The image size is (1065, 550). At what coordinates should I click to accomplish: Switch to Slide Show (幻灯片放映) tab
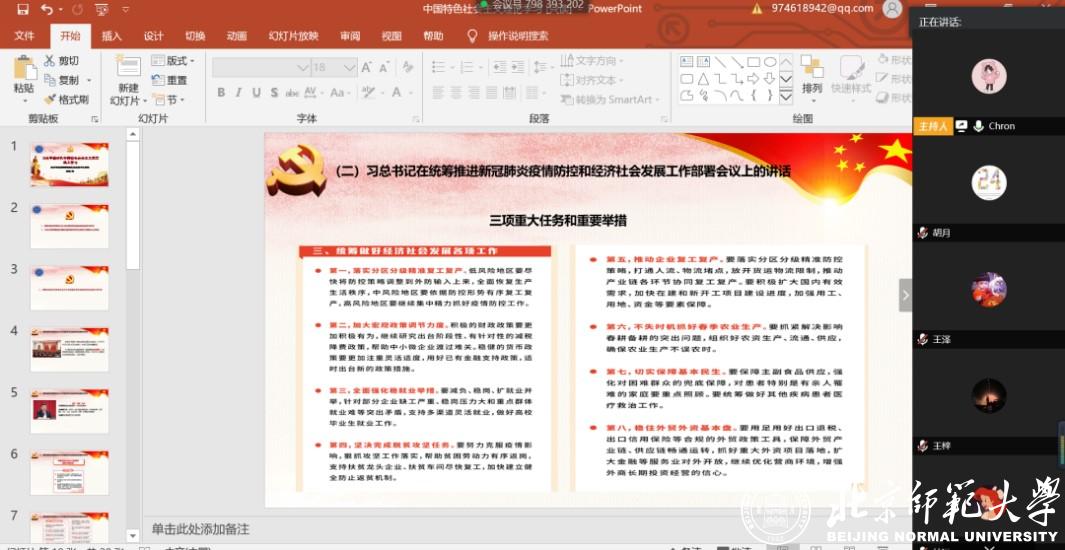click(x=293, y=36)
